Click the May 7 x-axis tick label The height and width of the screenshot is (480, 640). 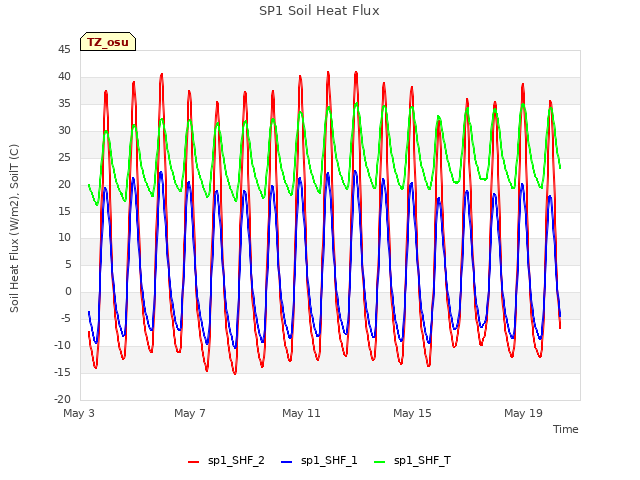190,413
